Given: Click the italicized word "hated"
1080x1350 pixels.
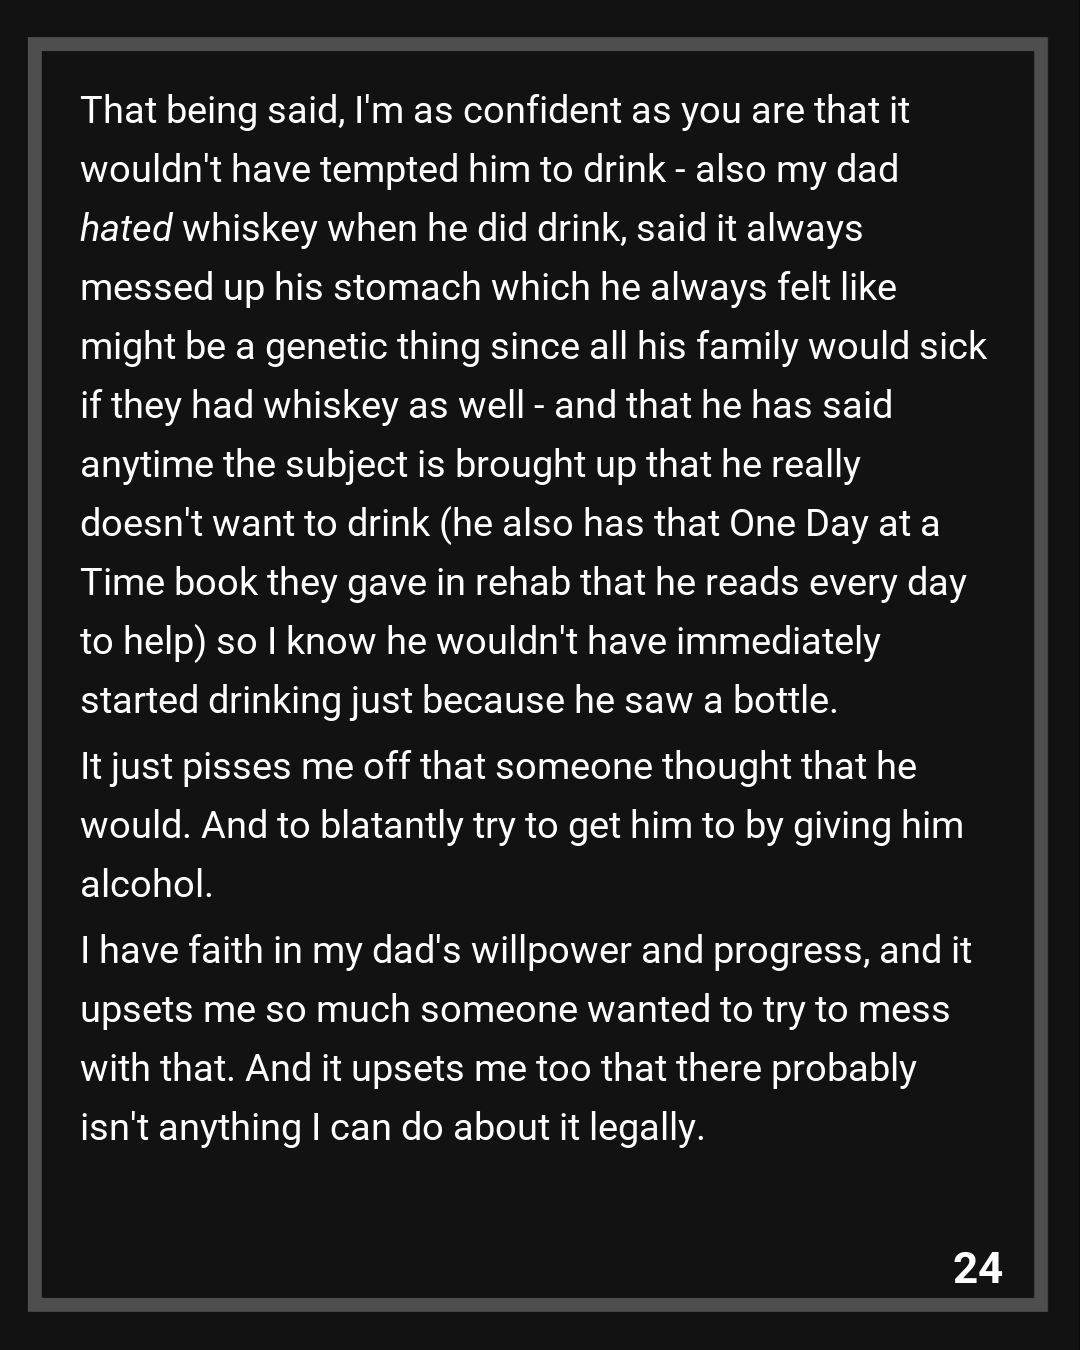Looking at the screenshot, I should click(x=126, y=229).
